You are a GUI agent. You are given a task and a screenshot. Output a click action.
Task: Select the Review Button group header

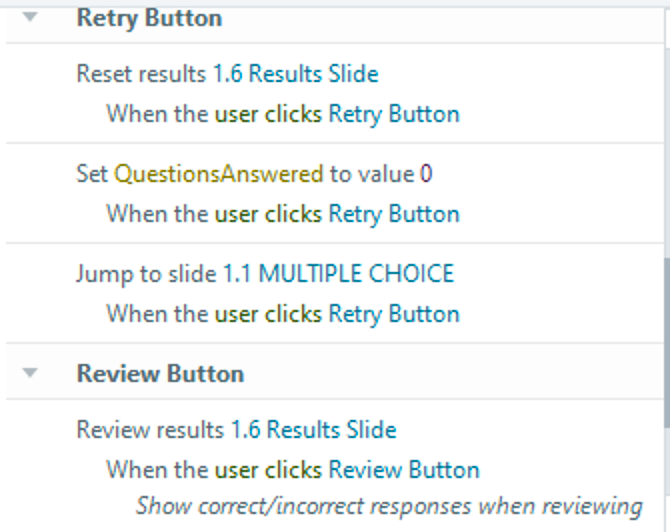(160, 373)
